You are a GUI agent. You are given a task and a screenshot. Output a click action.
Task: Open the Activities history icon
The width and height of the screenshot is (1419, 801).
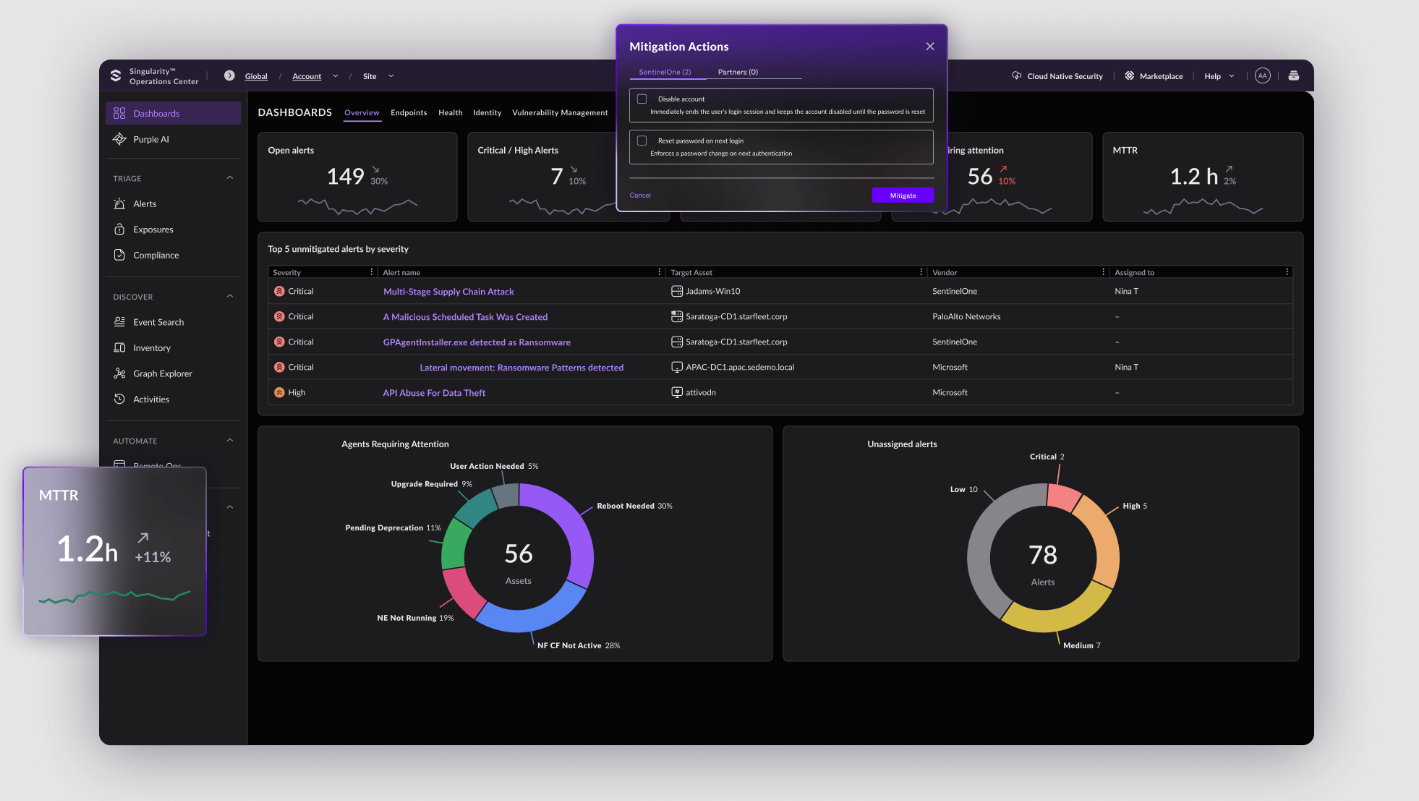coord(119,400)
